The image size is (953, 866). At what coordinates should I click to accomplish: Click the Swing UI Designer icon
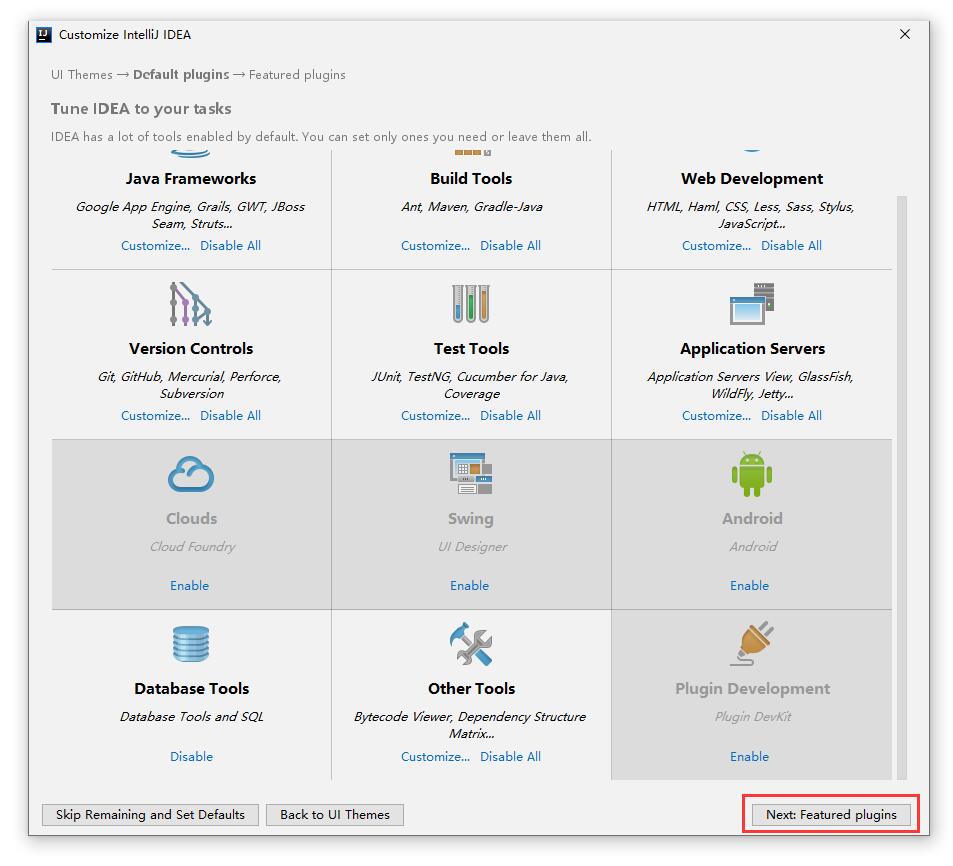[471, 474]
